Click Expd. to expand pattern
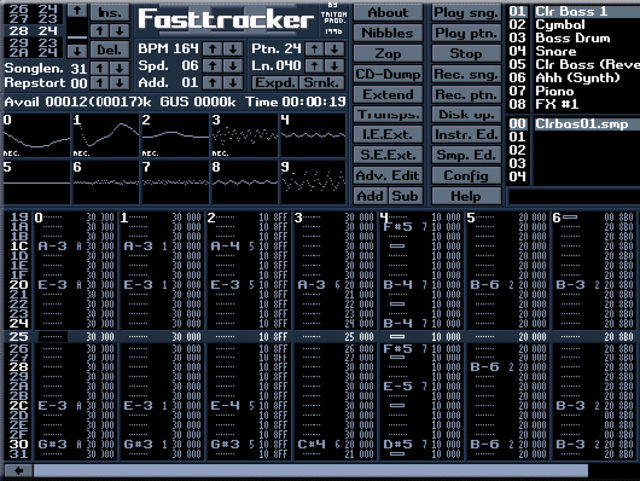Image resolution: width=640 pixels, height=481 pixels. tap(275, 83)
